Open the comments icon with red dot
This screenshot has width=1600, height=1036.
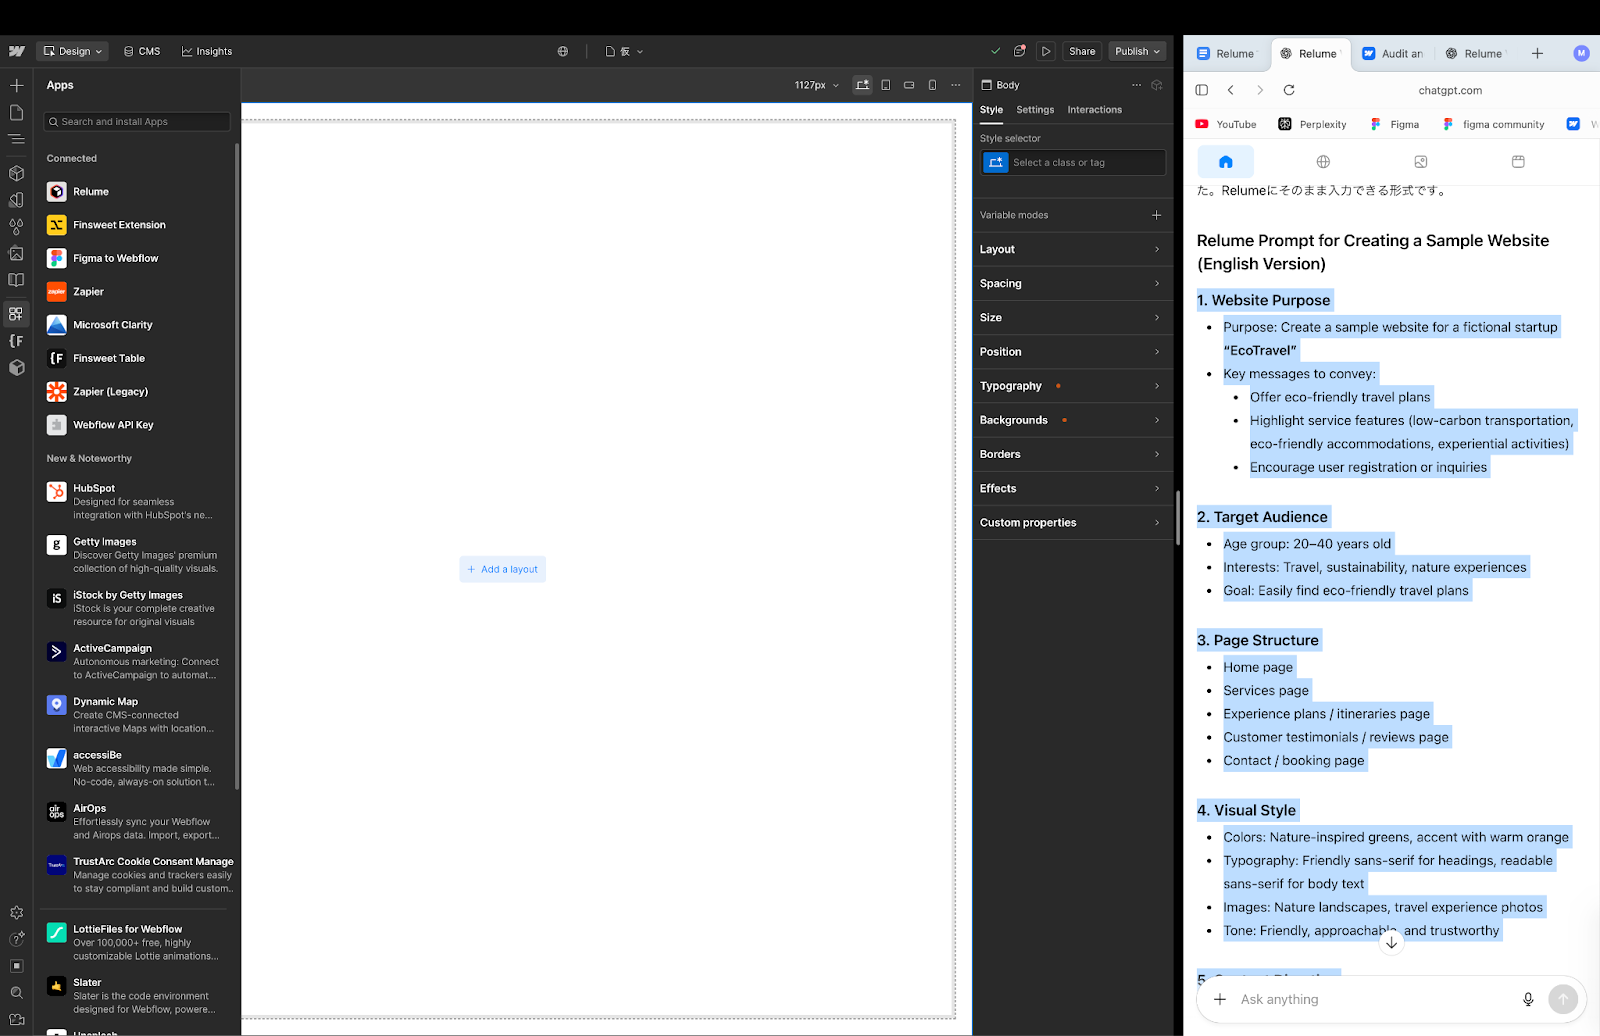point(1019,51)
